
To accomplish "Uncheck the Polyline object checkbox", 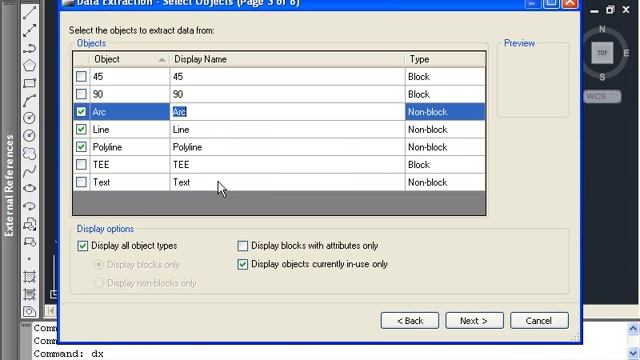I will pos(81,147).
